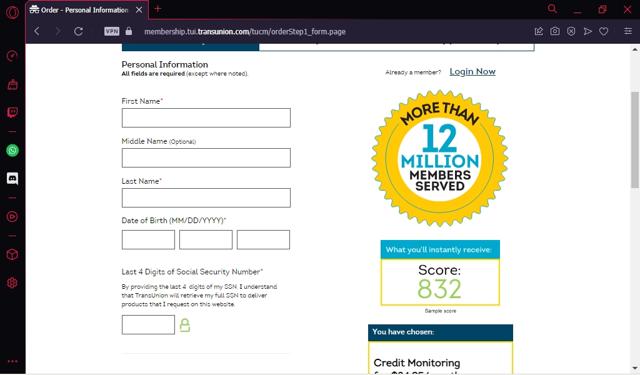This screenshot has width=640, height=375.
Task: Open the three-dots sidebar setup
Action: (12, 361)
